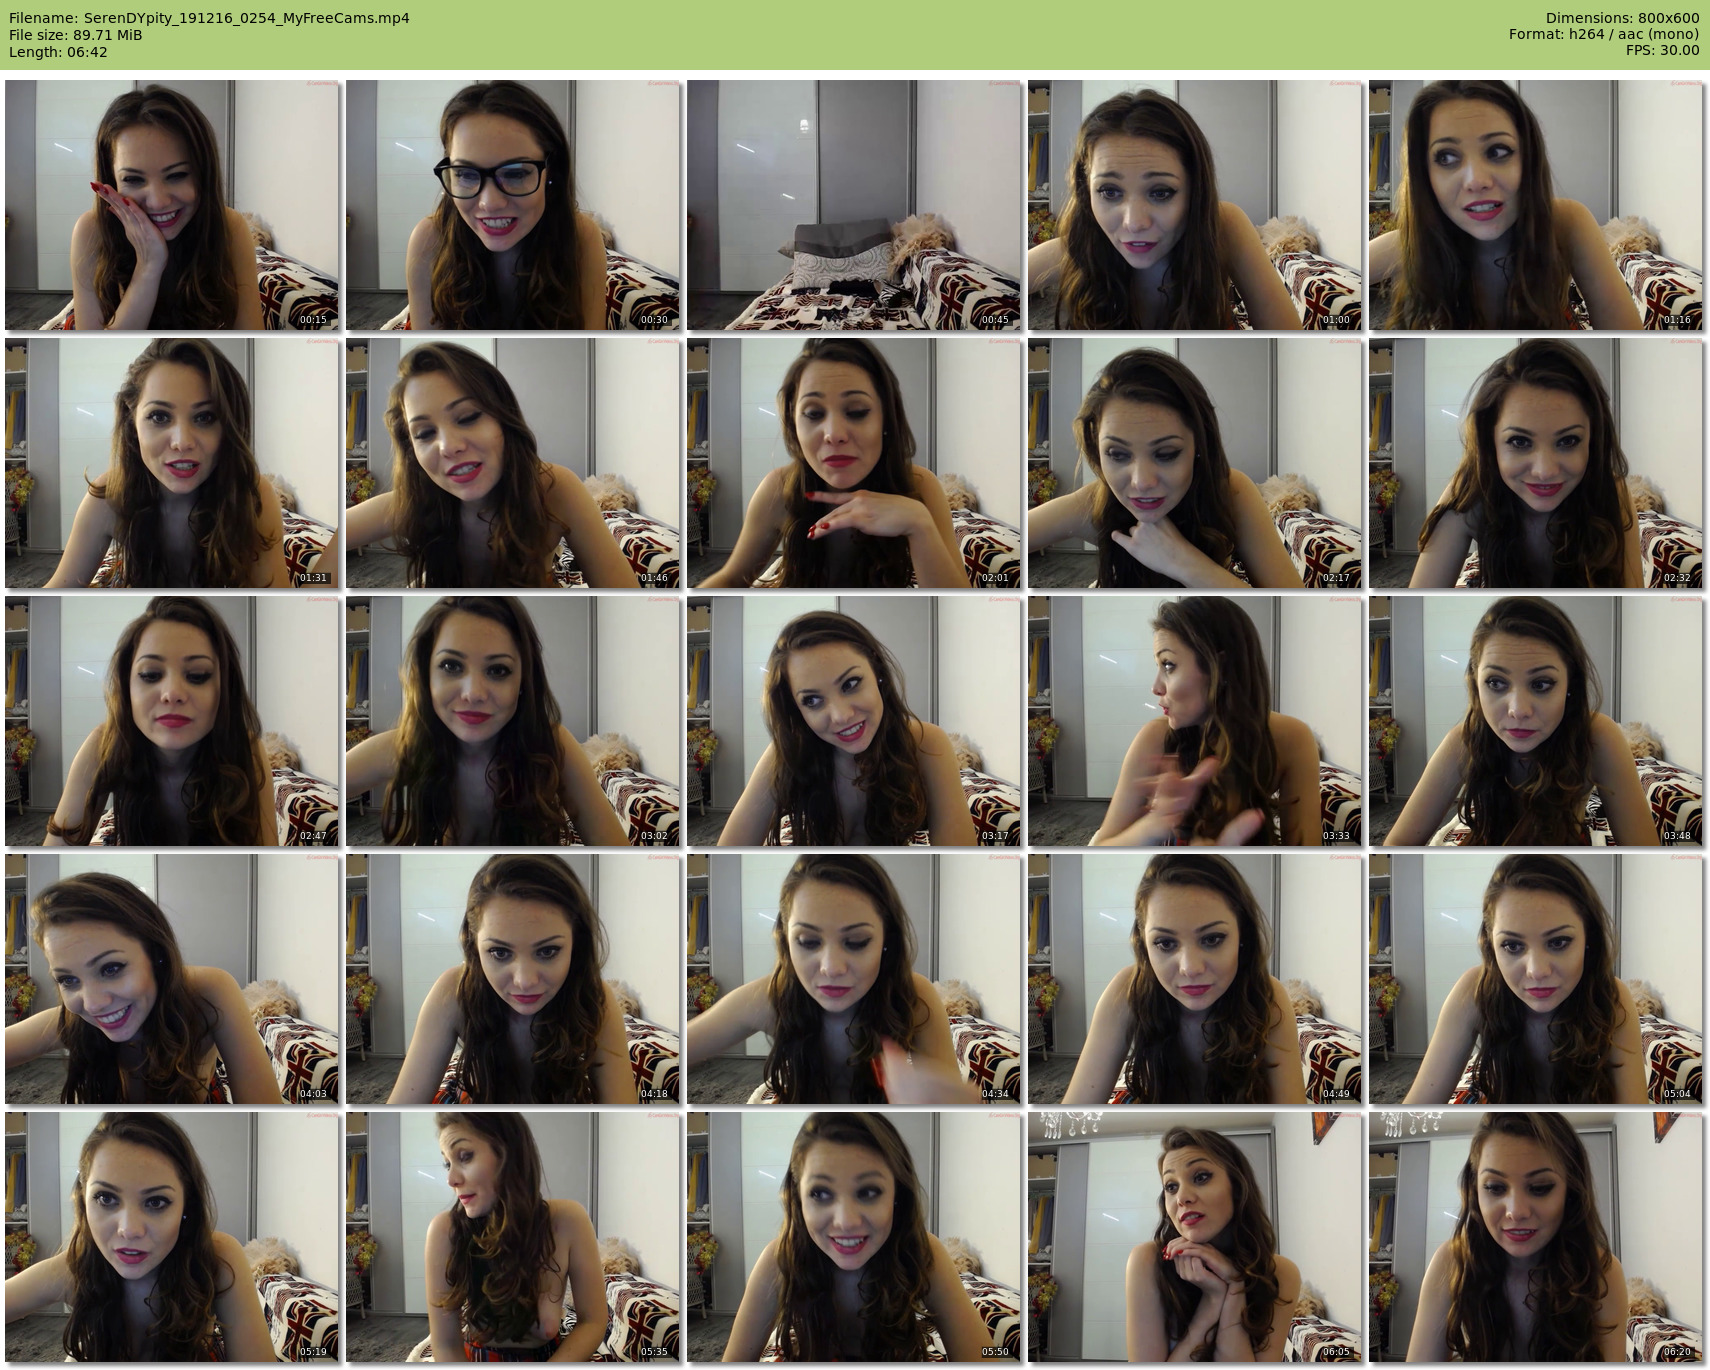The height and width of the screenshot is (1370, 1710).
Task: Select the final frame at 06:20
Action: click(1536, 1238)
